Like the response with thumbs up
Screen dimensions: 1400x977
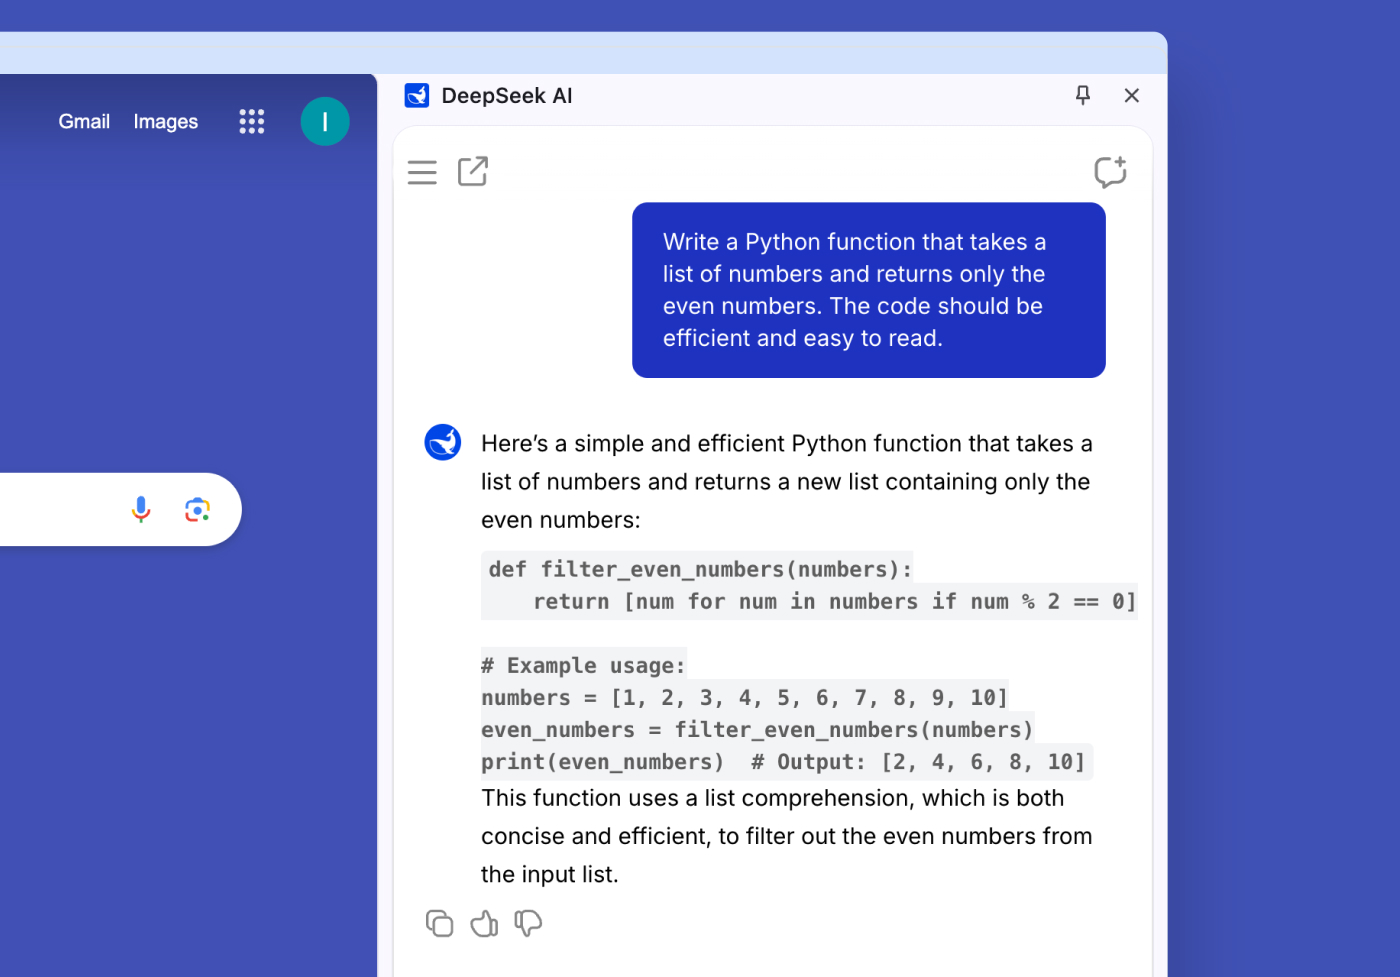(484, 923)
